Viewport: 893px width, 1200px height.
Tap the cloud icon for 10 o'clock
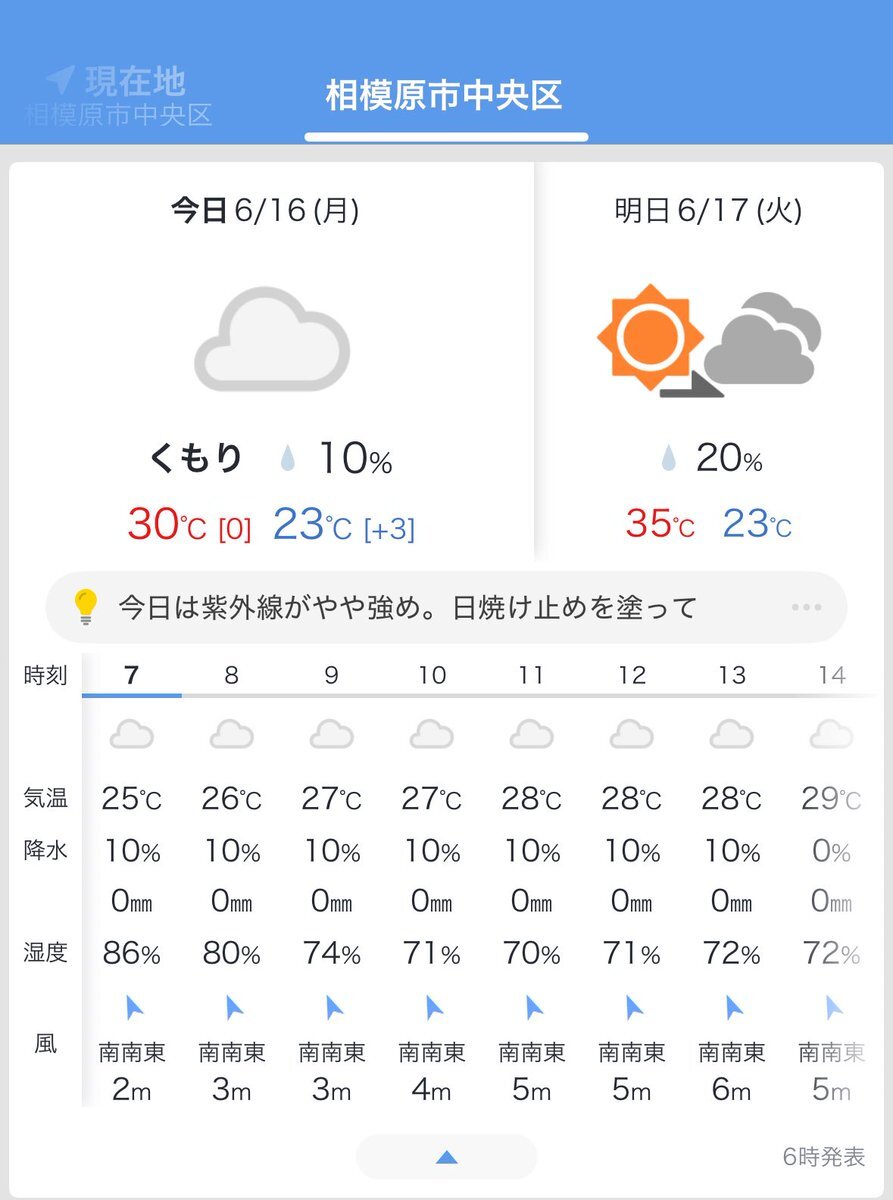(x=432, y=735)
